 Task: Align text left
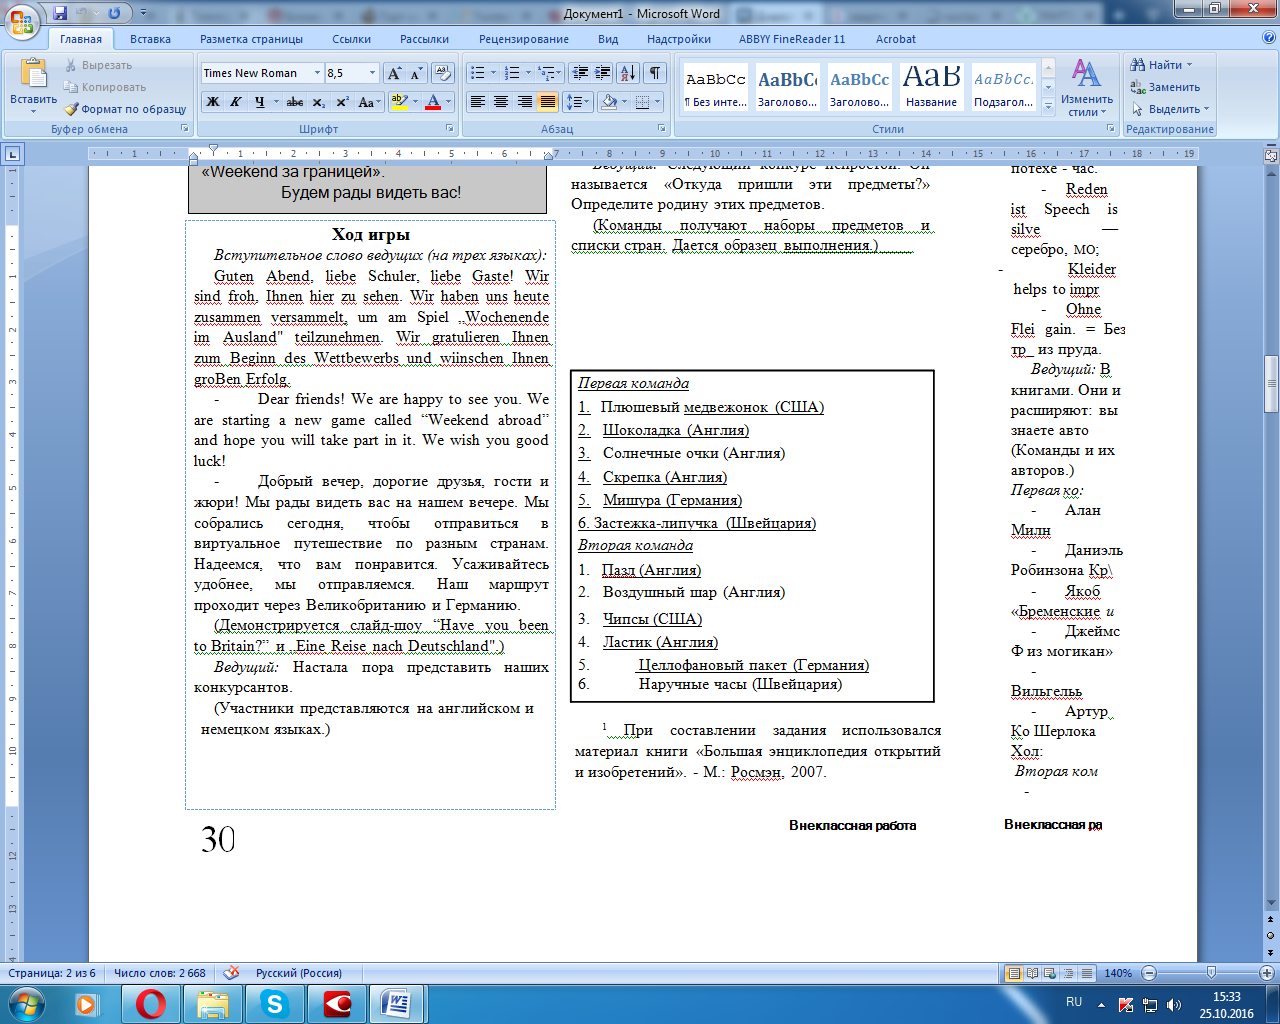[478, 102]
